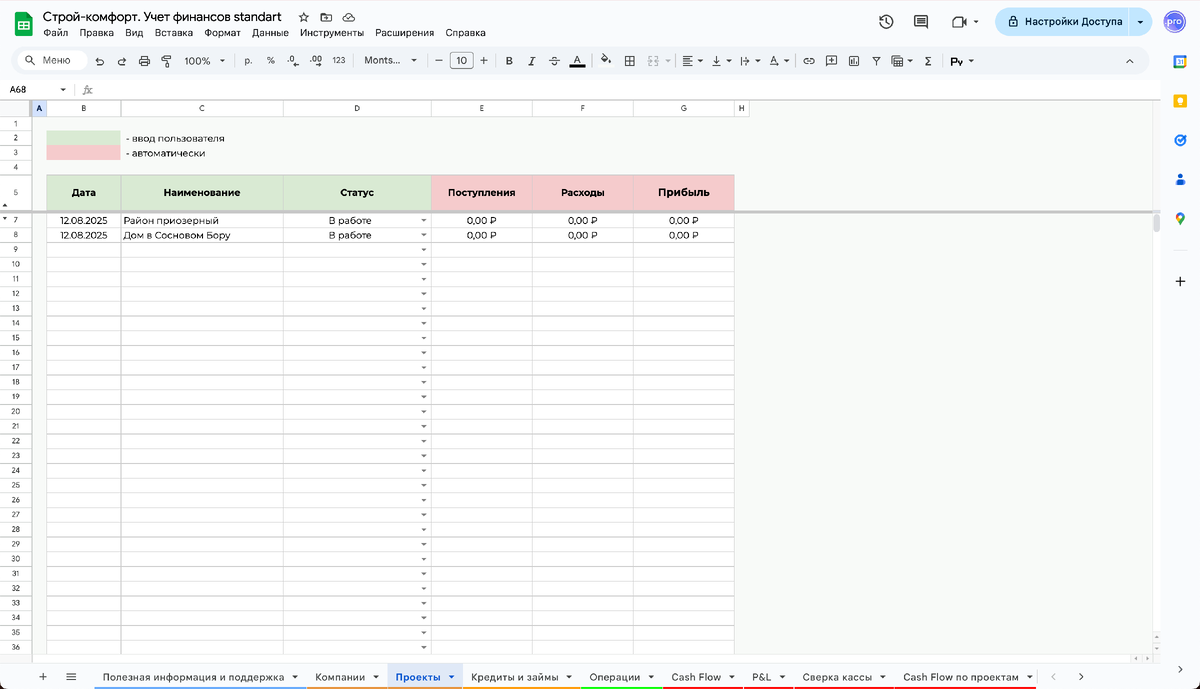Click the Insert comment icon
1200x689 pixels.
(x=831, y=61)
